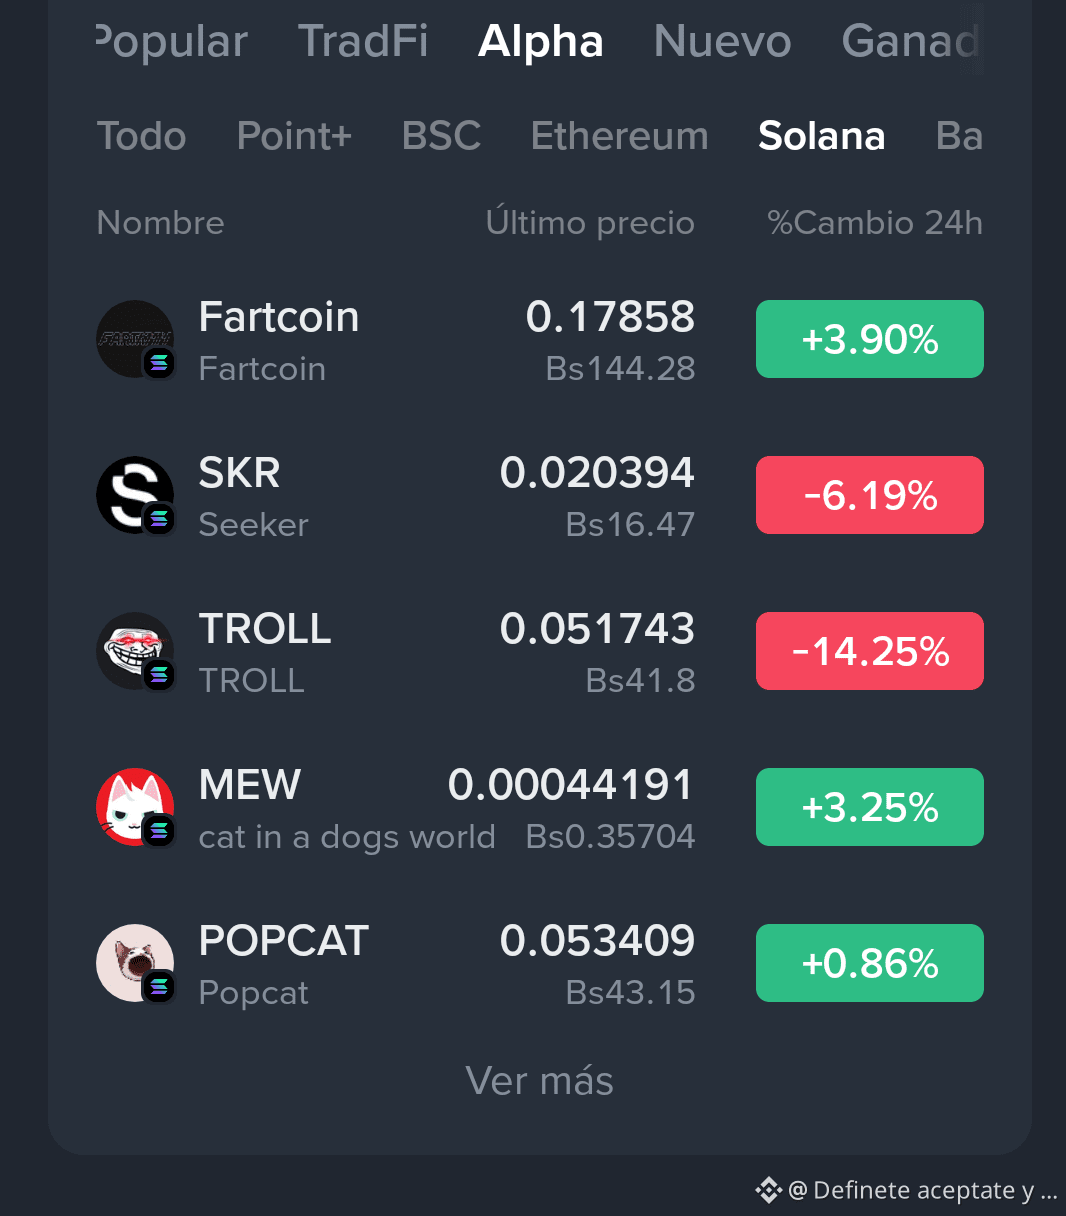Sort list by Nombre header

[160, 222]
